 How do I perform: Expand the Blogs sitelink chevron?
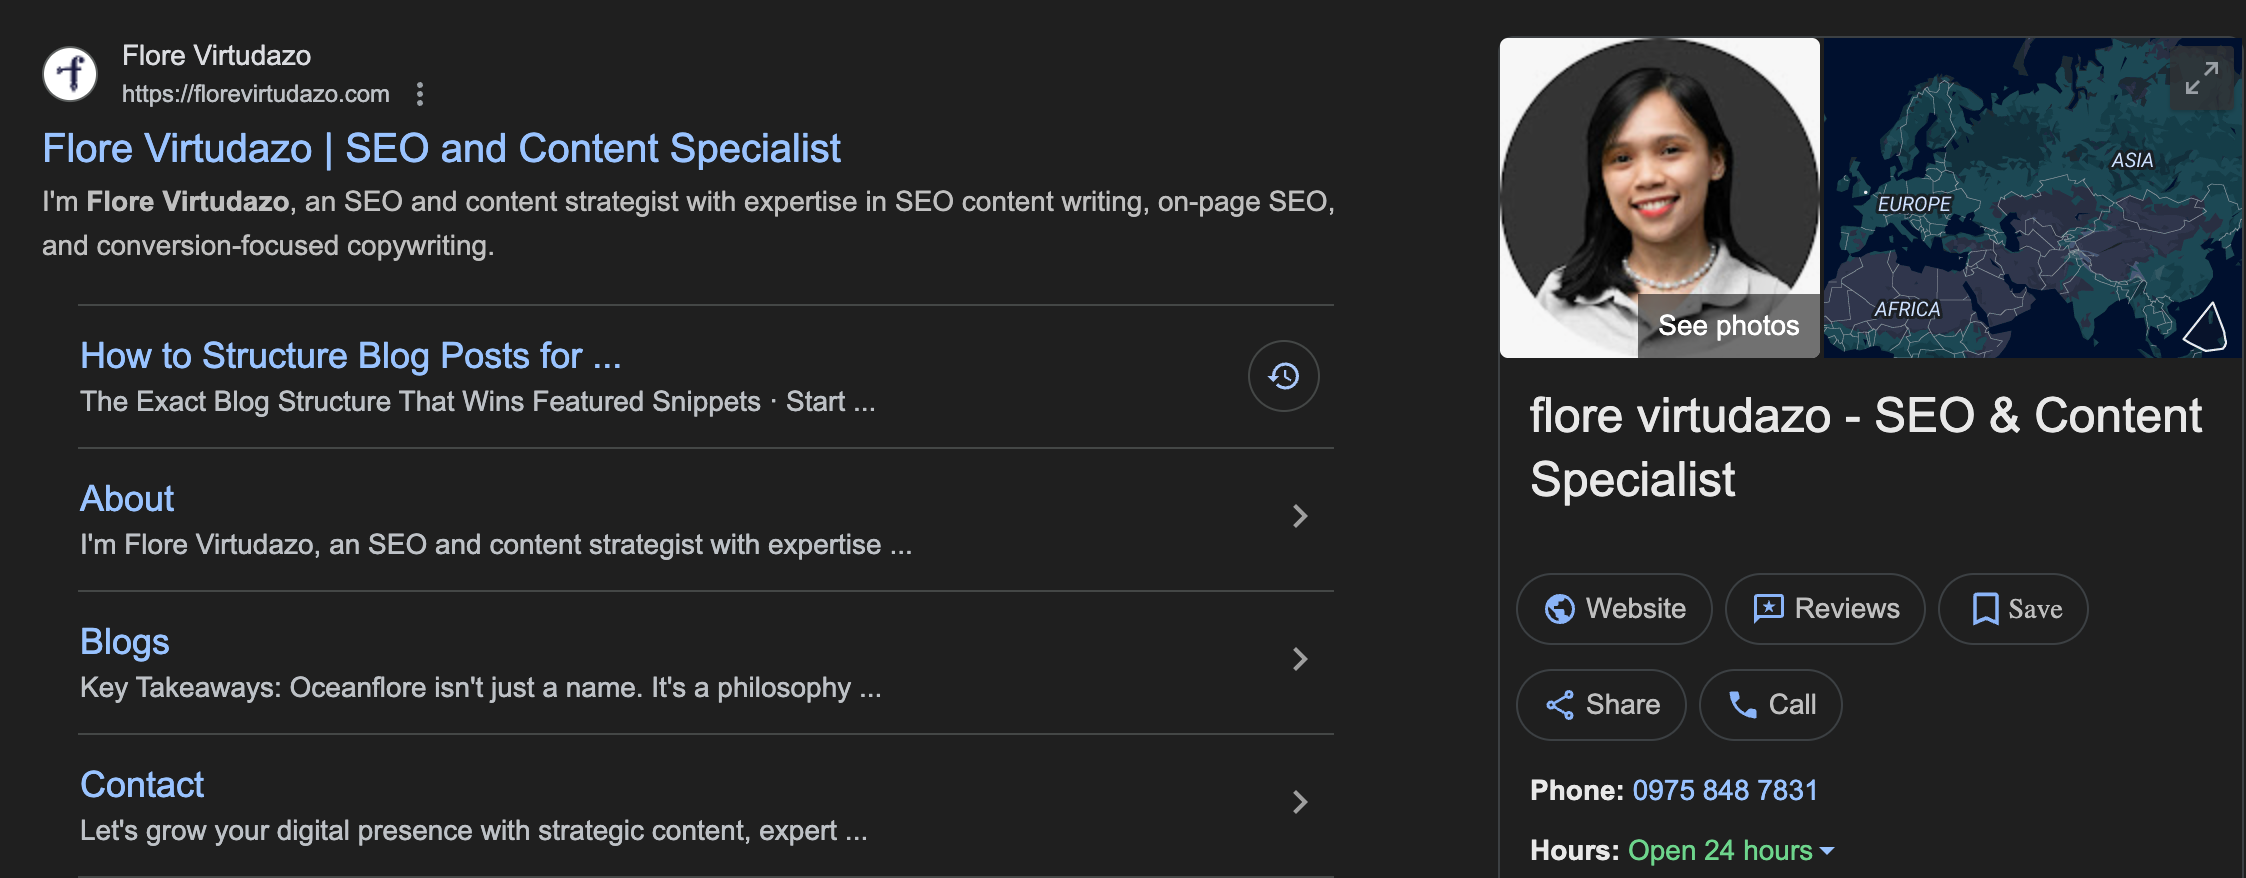1299,659
